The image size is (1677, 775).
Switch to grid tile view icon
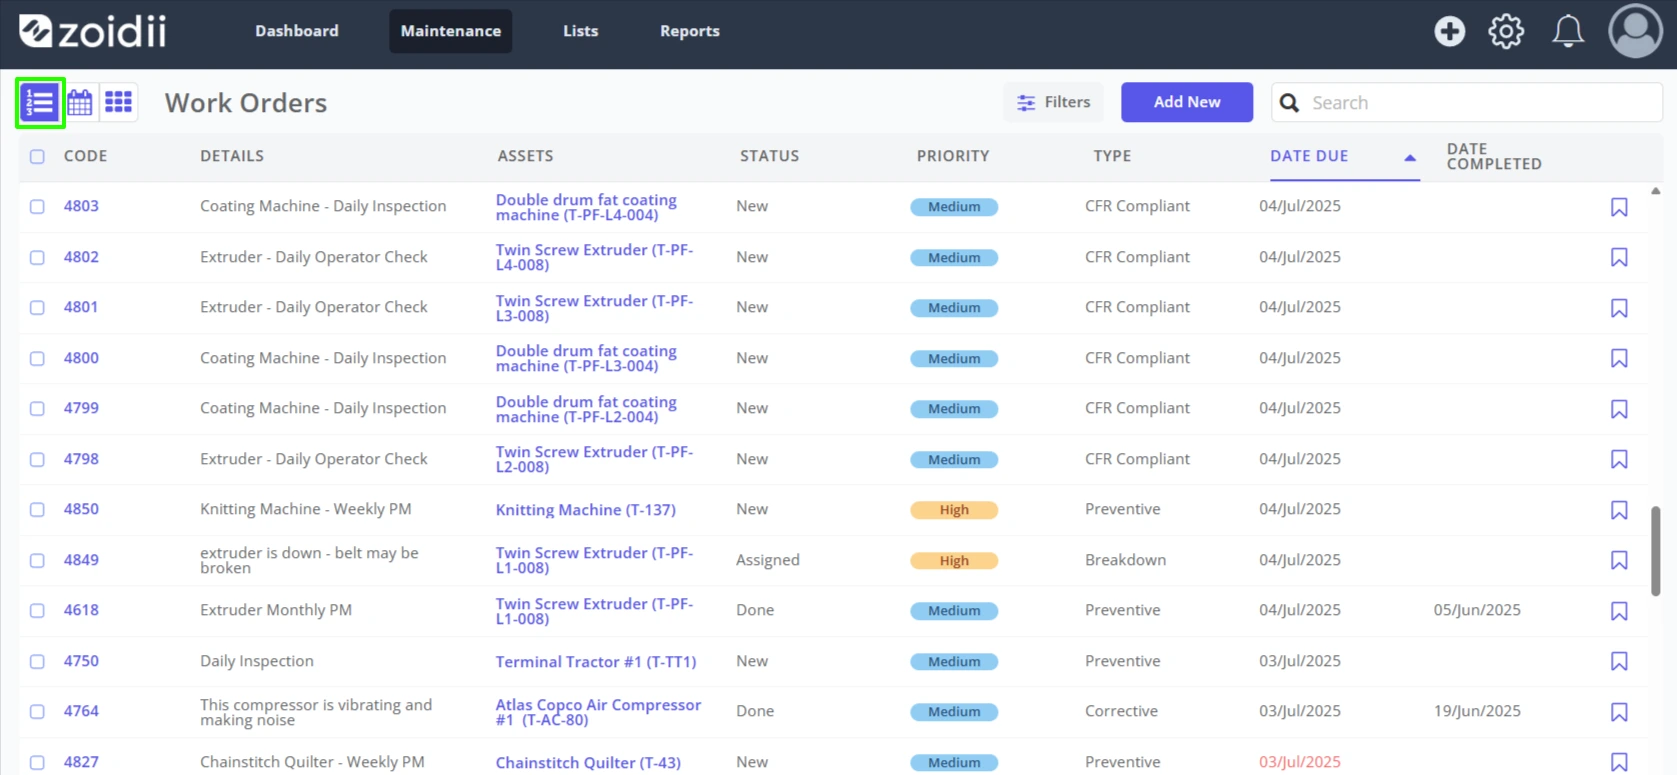pyautogui.click(x=118, y=102)
